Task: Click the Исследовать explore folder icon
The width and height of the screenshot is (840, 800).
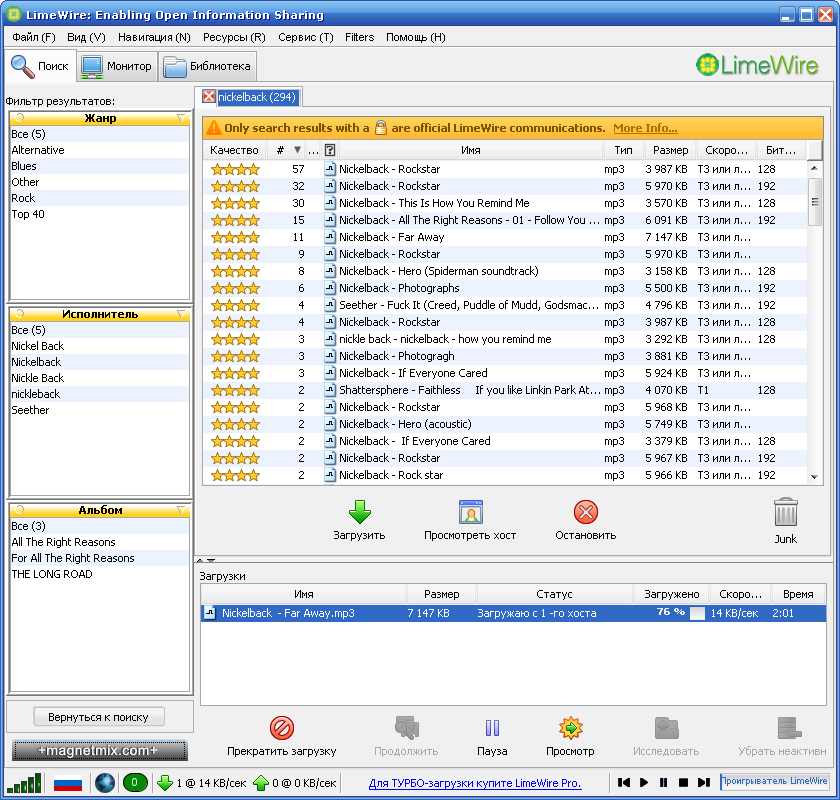Action: 666,728
